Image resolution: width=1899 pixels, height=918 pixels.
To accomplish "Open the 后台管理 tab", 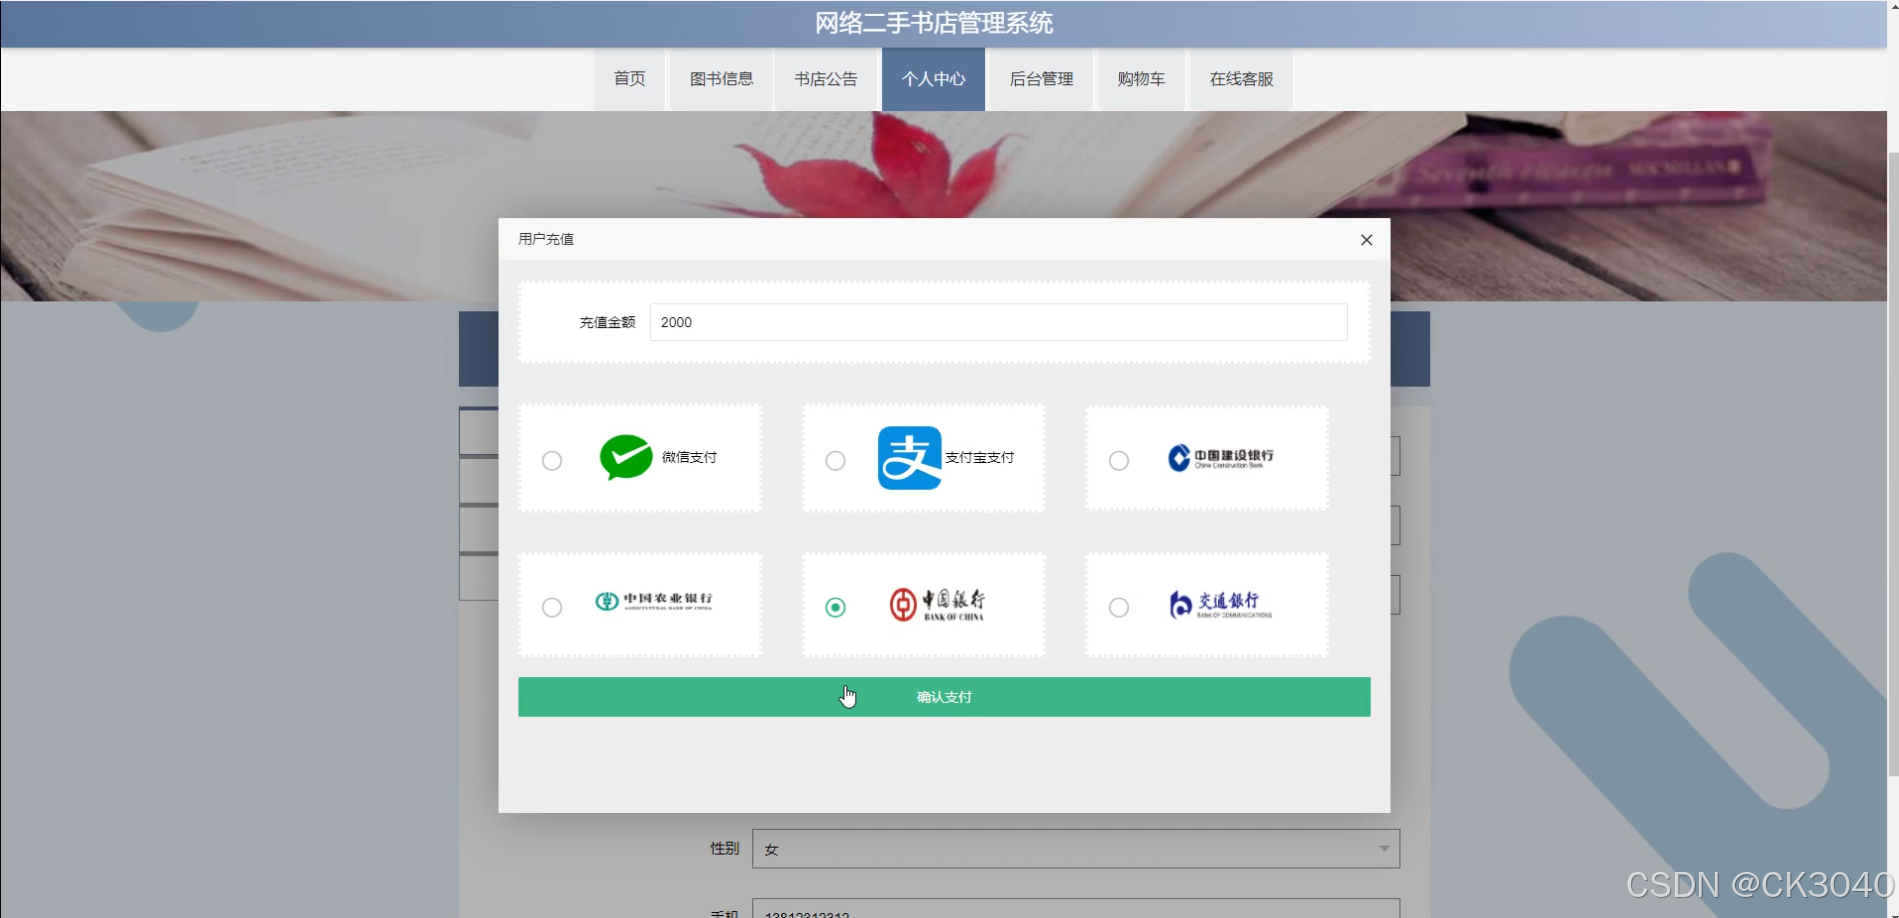I will tap(1041, 79).
